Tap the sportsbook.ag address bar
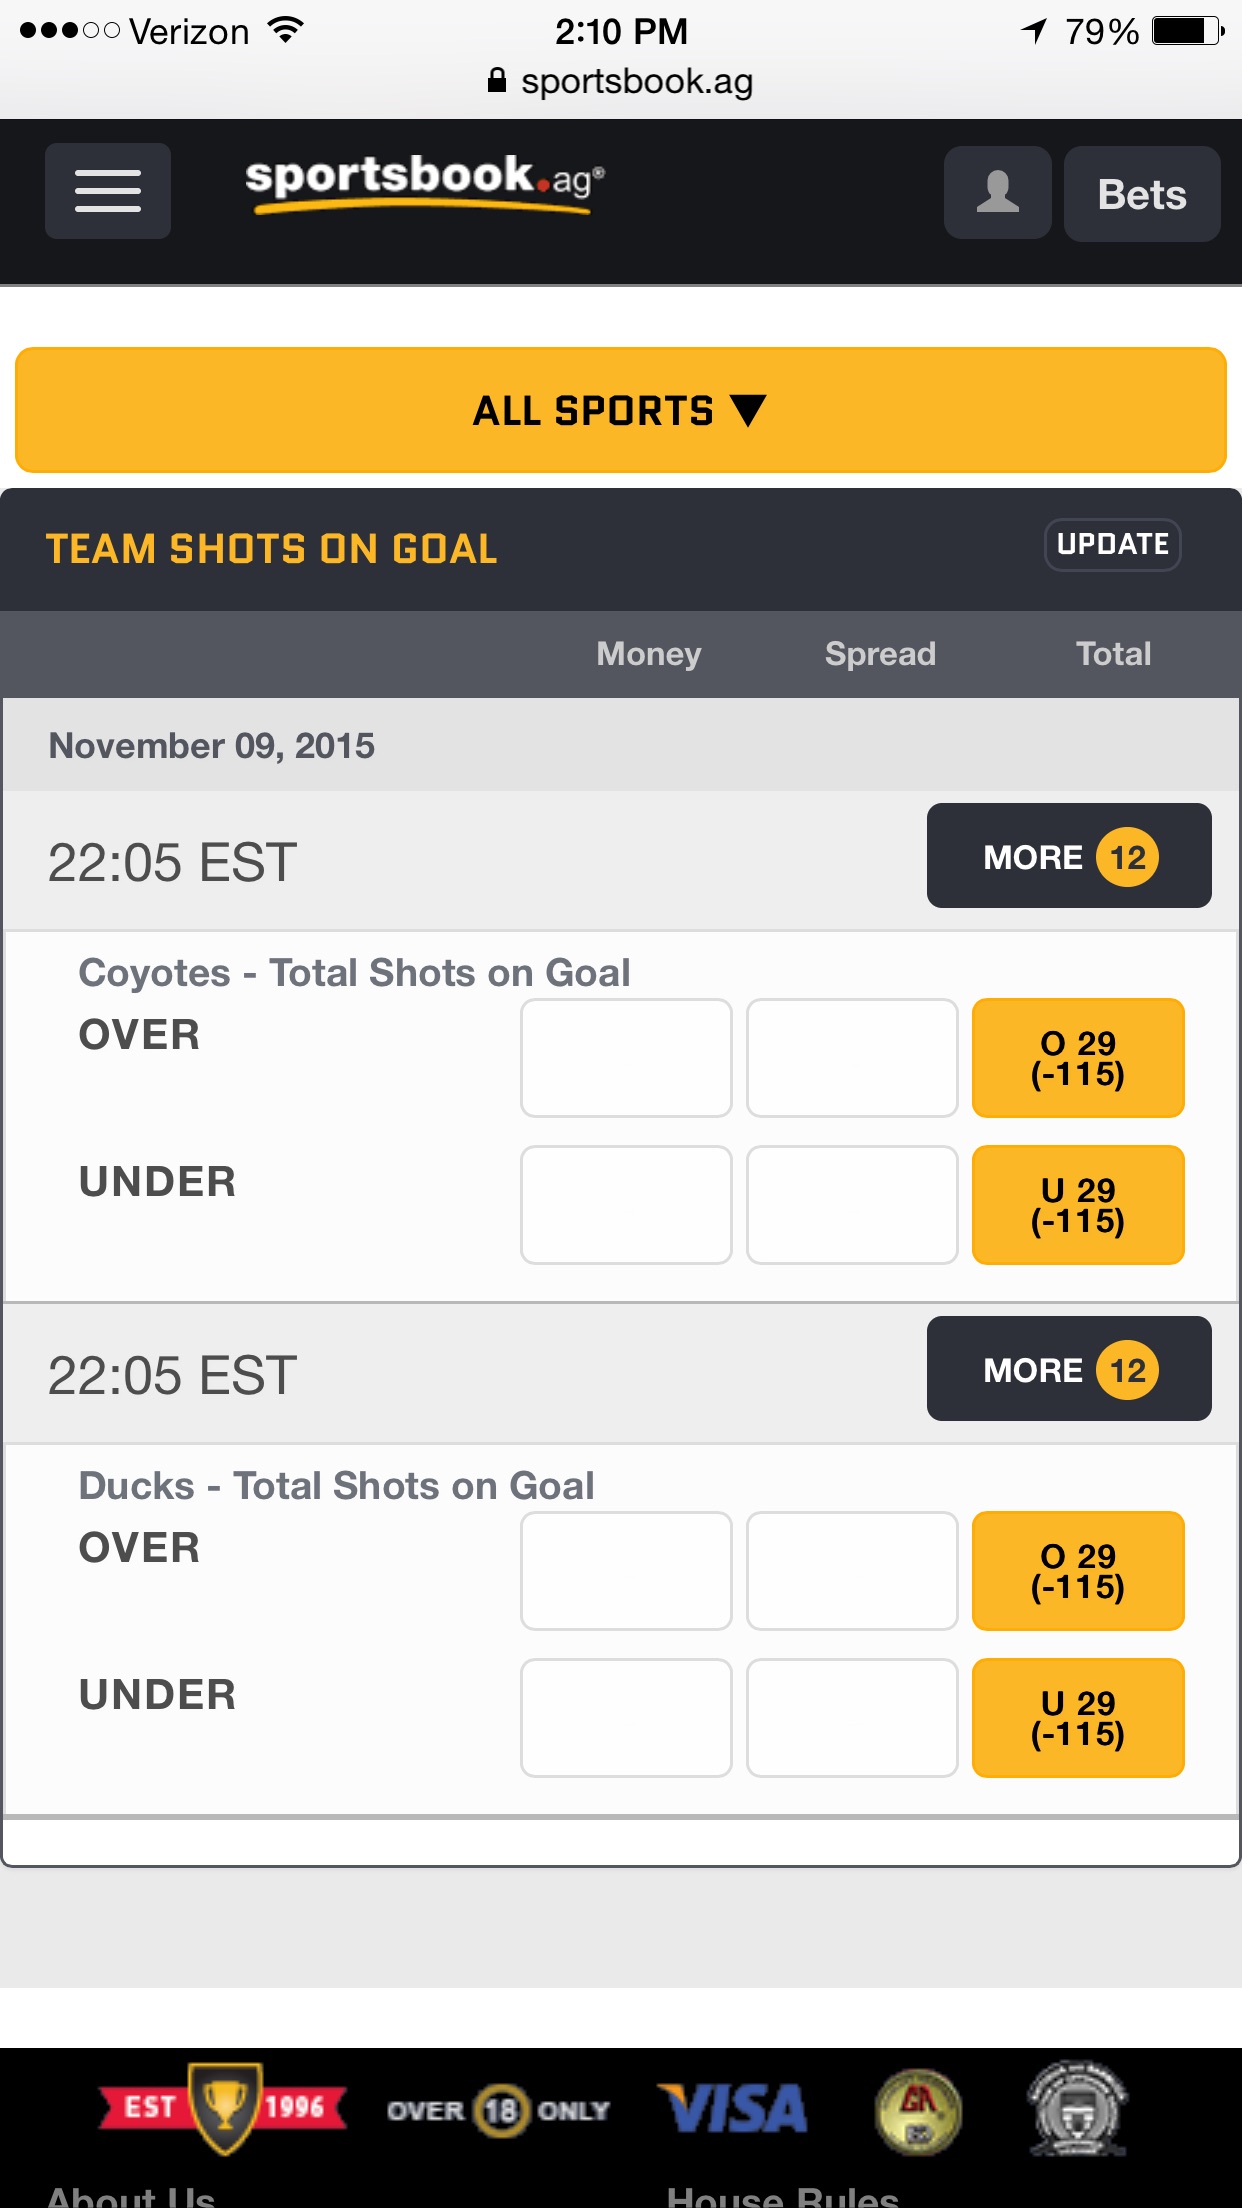This screenshot has width=1242, height=2208. (x=621, y=81)
